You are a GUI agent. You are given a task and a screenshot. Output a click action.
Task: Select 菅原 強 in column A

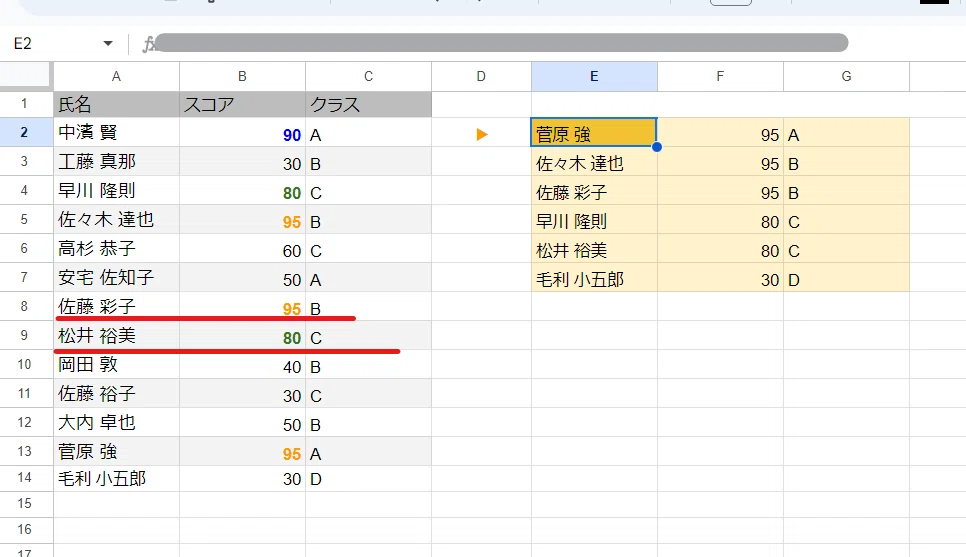coord(116,450)
